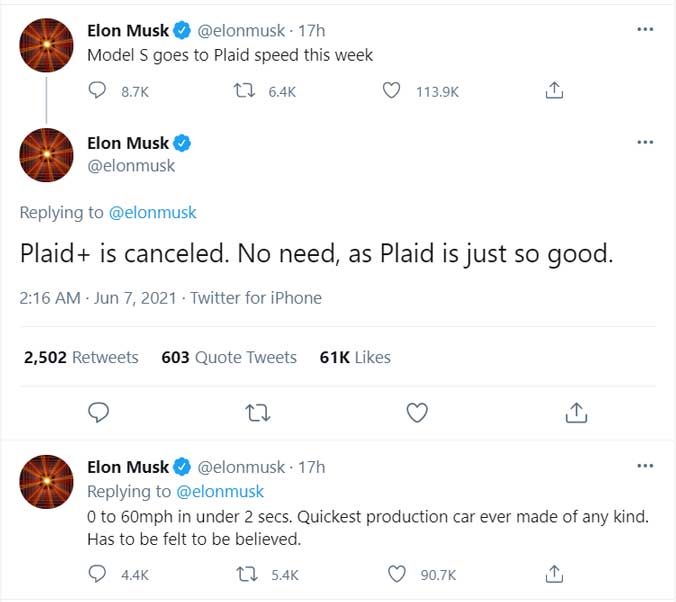Screen dimensions: 676x602
Task: Reply to the Model S Plaid speed tweet
Action: [98, 91]
